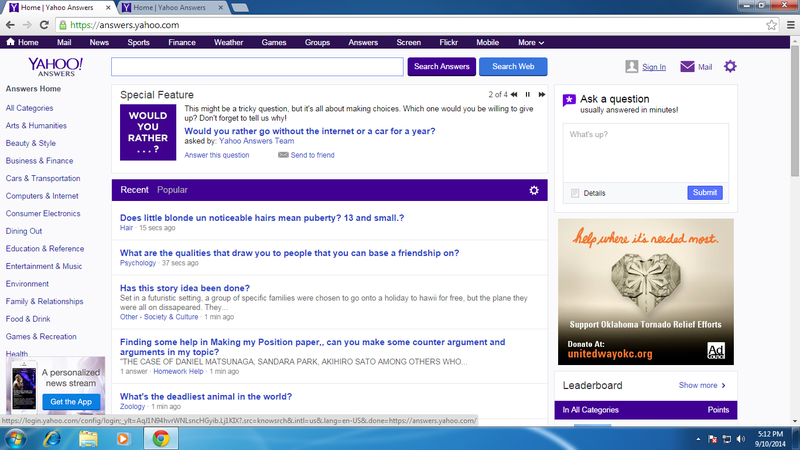Switch to the second Yahoo Answers tab
The width and height of the screenshot is (800, 450).
click(170, 7)
